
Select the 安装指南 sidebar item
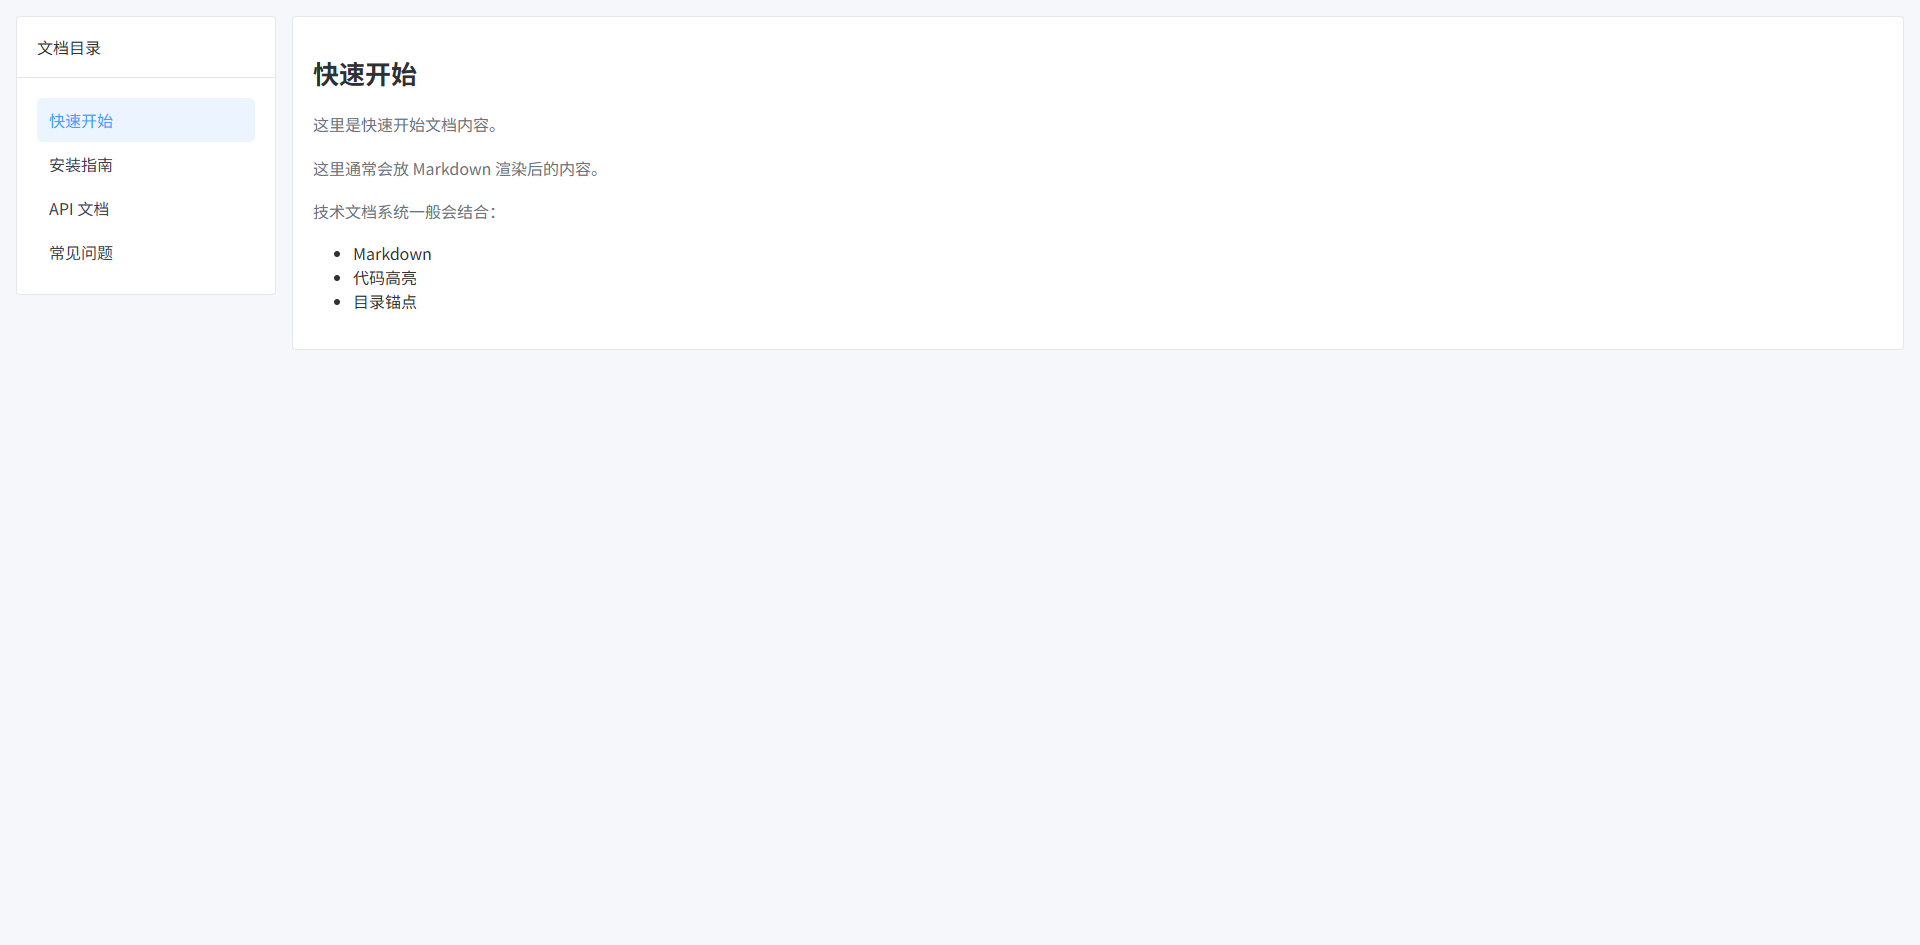pos(146,164)
